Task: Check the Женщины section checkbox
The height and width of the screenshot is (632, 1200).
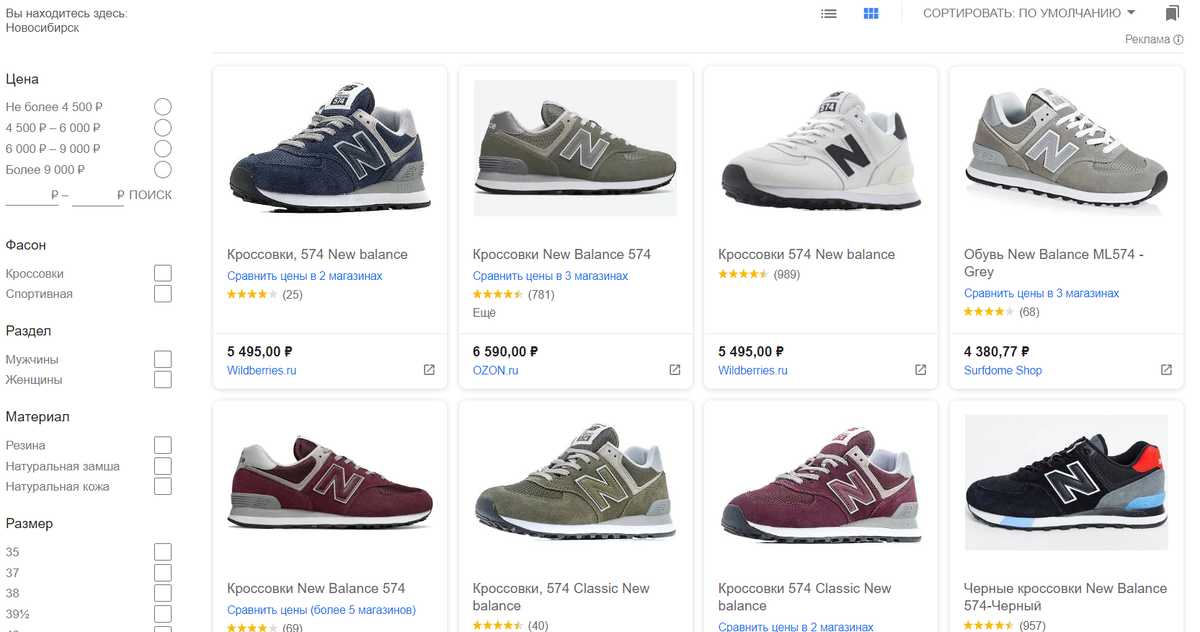Action: tap(163, 380)
